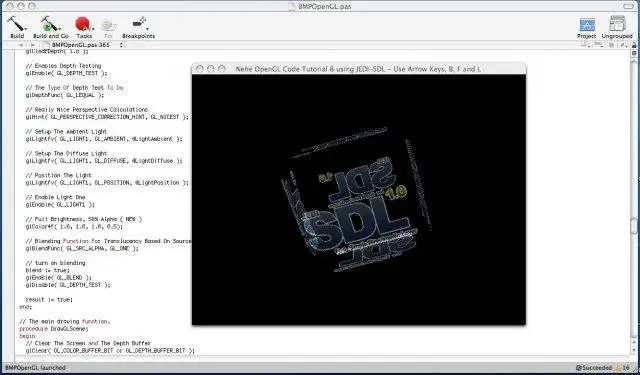Click the file icon beside BMPOpenGL.pas:365

[47, 44]
